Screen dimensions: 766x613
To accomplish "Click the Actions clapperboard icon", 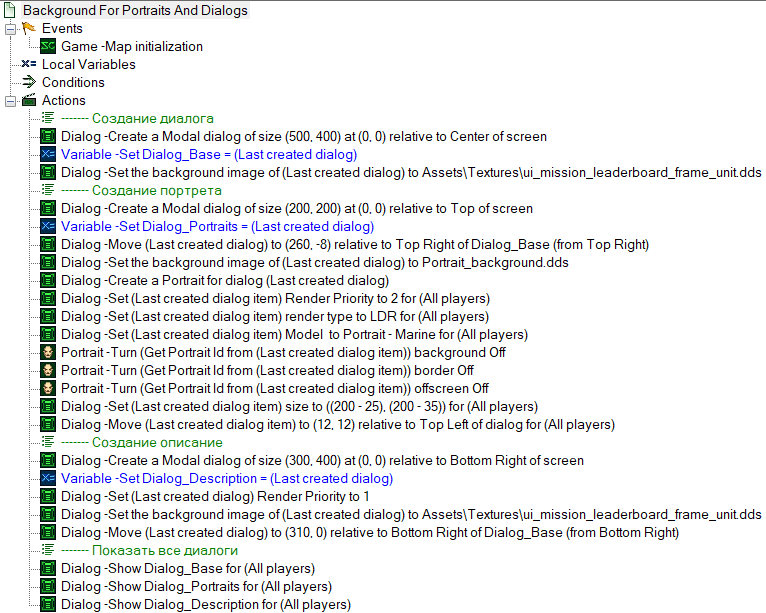I will (29, 100).
